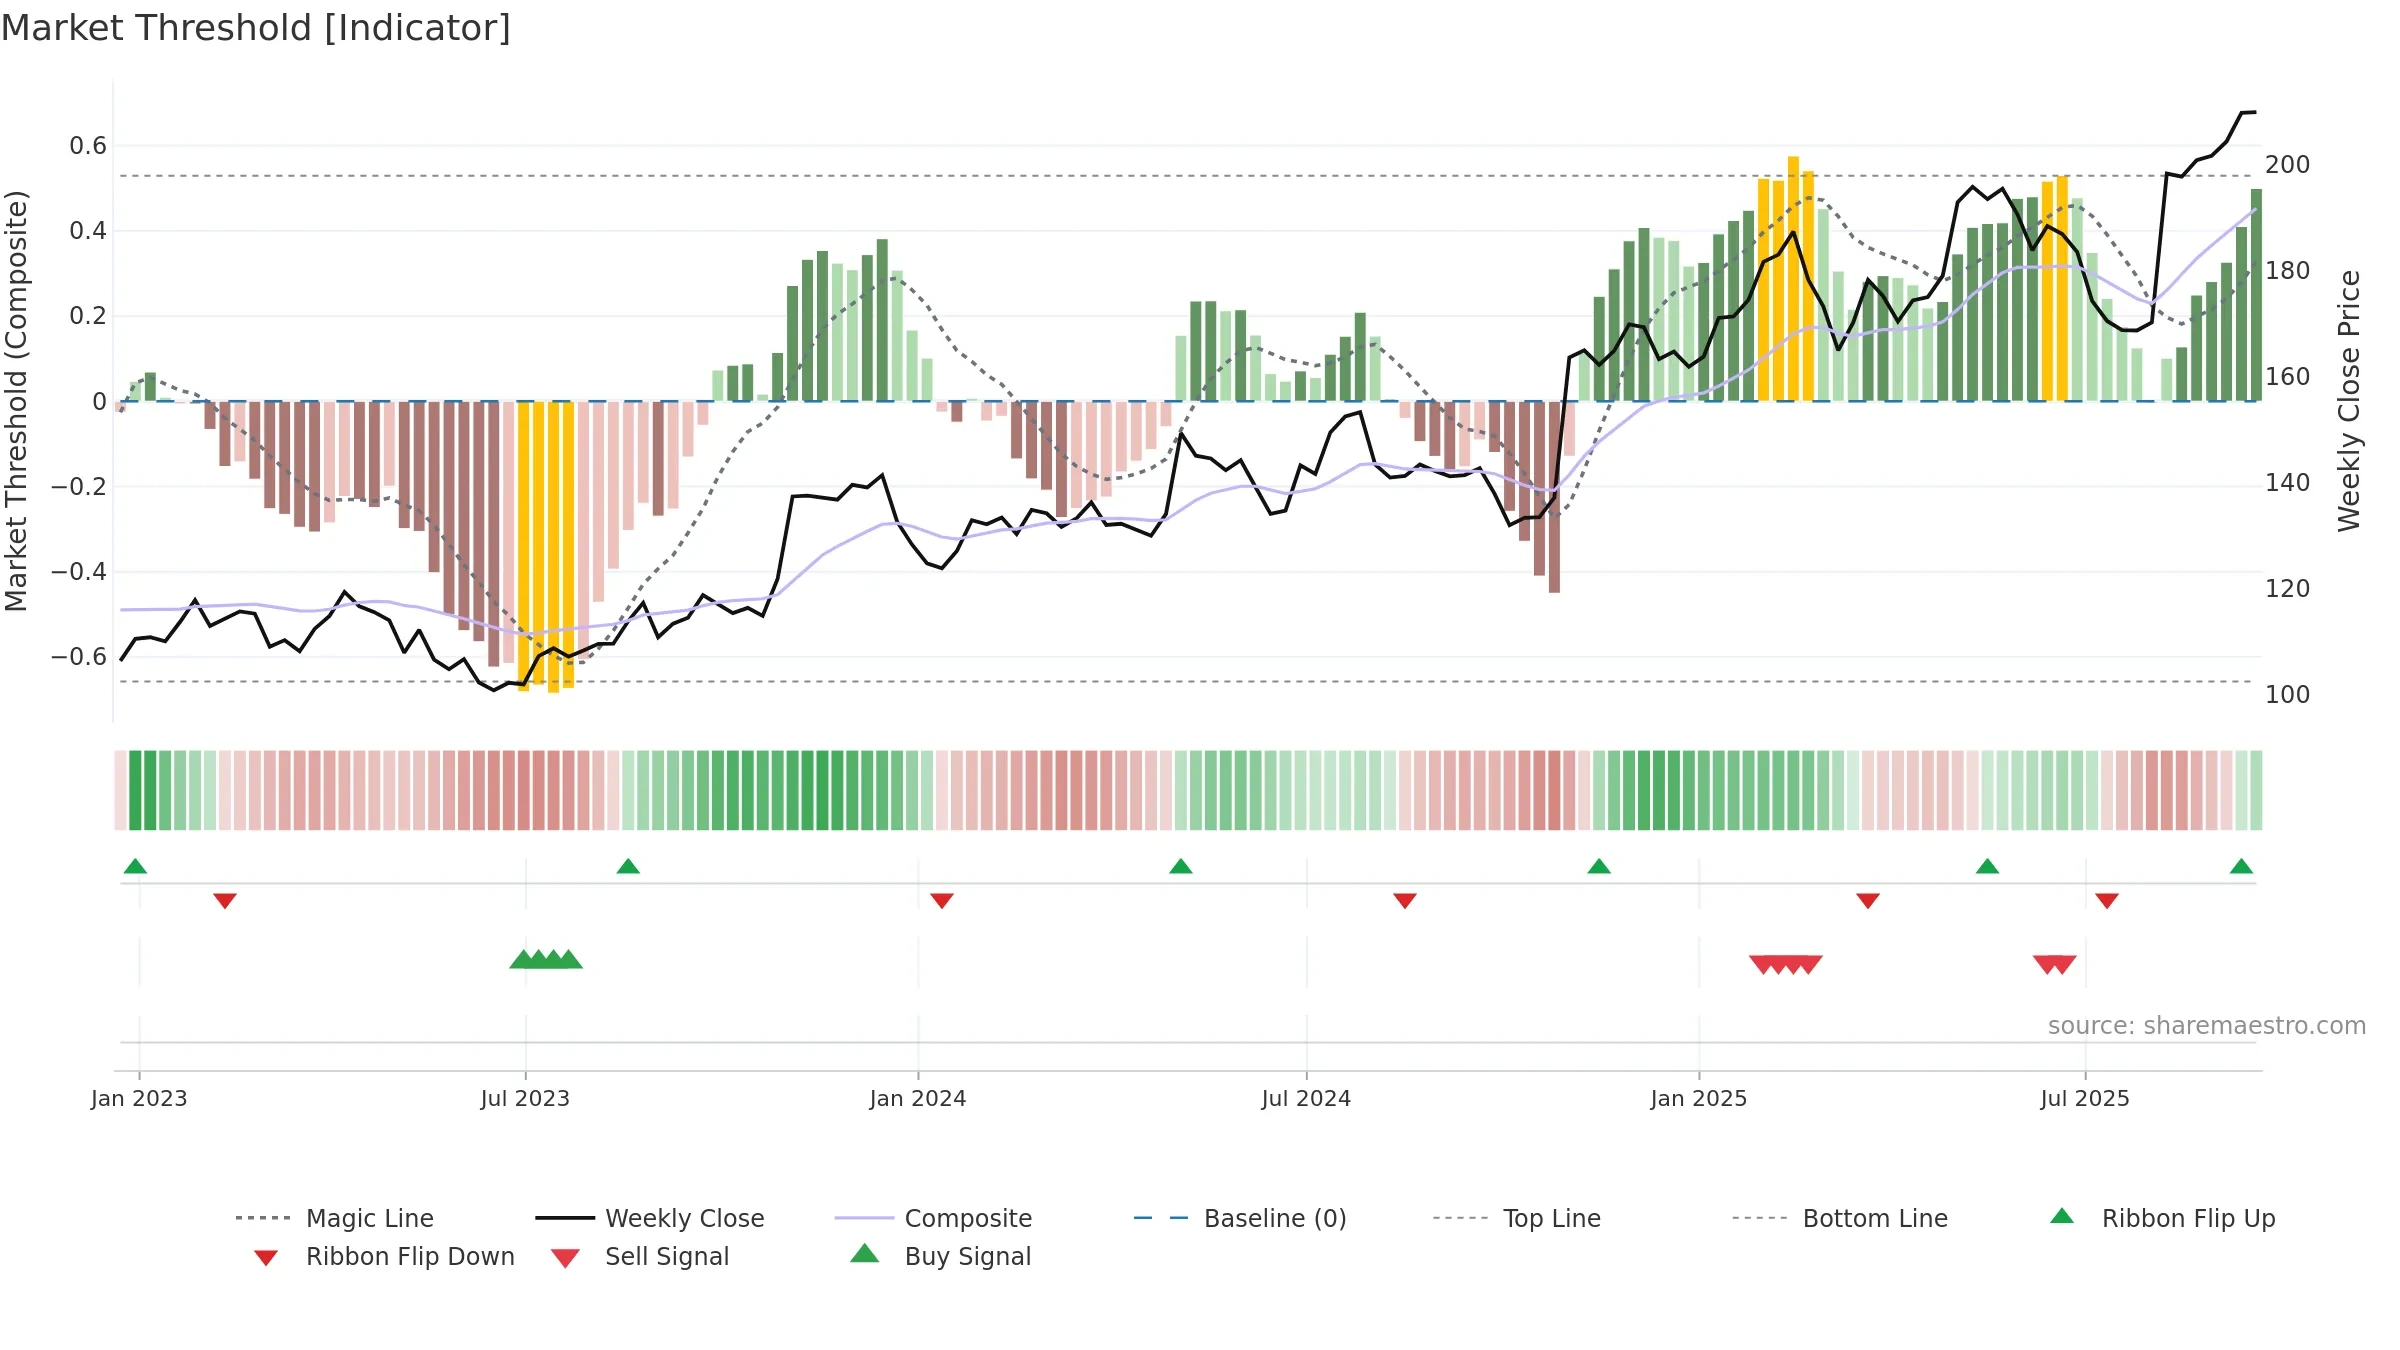Click the red flip-down triangle near March 2025
Image resolution: width=2400 pixels, height=1350 pixels.
[x=1868, y=901]
